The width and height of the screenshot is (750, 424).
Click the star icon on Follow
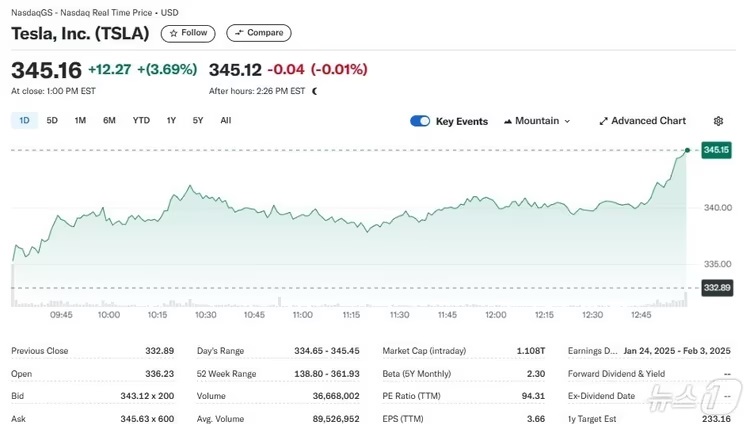(x=173, y=33)
